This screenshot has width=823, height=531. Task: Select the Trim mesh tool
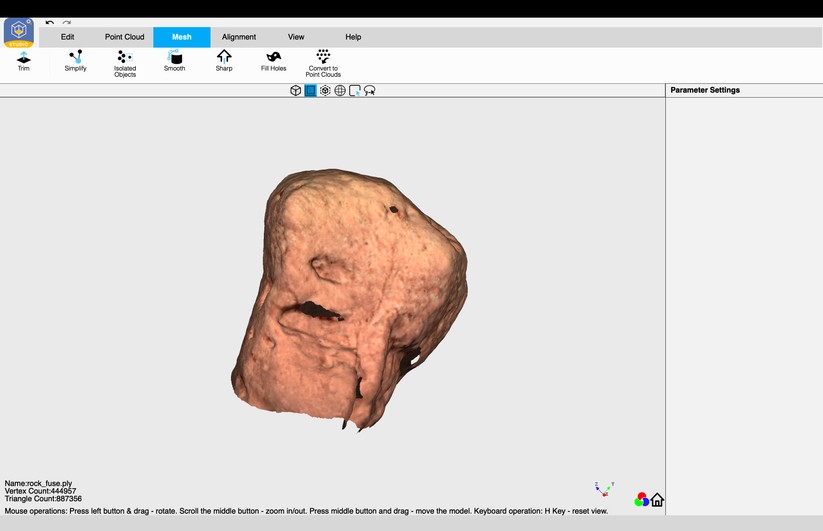(24, 61)
